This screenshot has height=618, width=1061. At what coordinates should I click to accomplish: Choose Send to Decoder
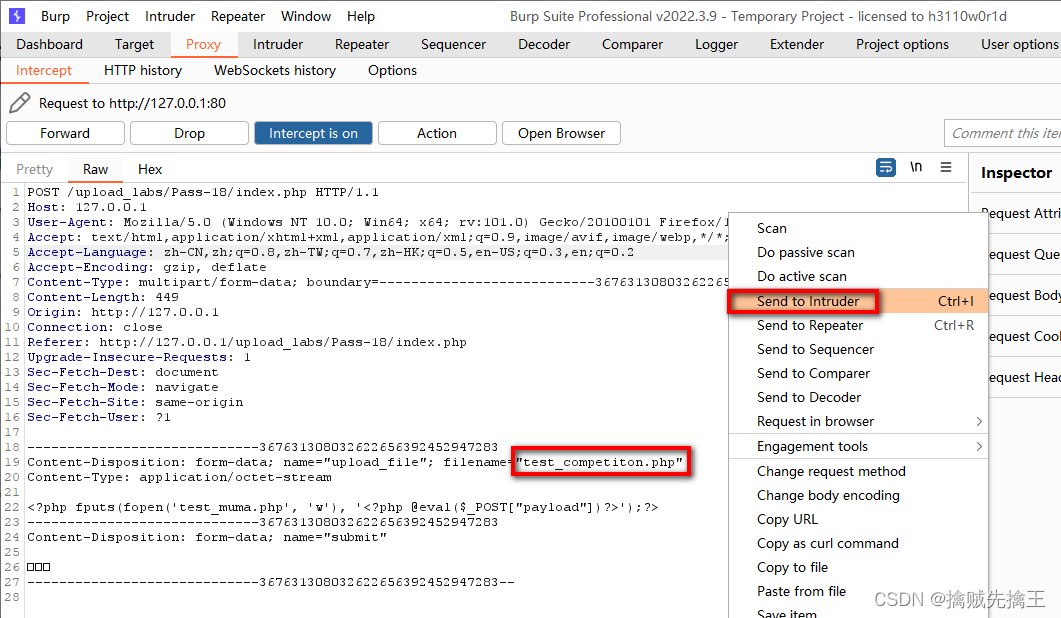point(858,397)
